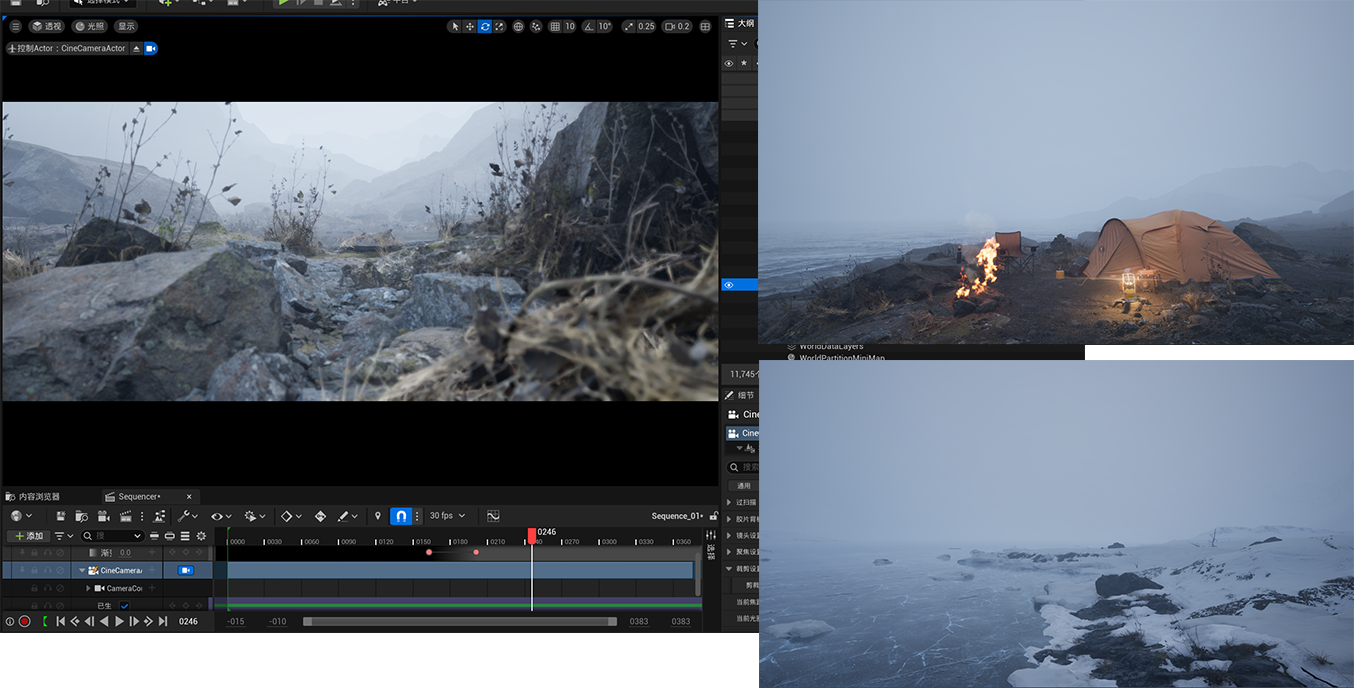Toggle auto-key diamond icon in Sequencer

coord(320,516)
